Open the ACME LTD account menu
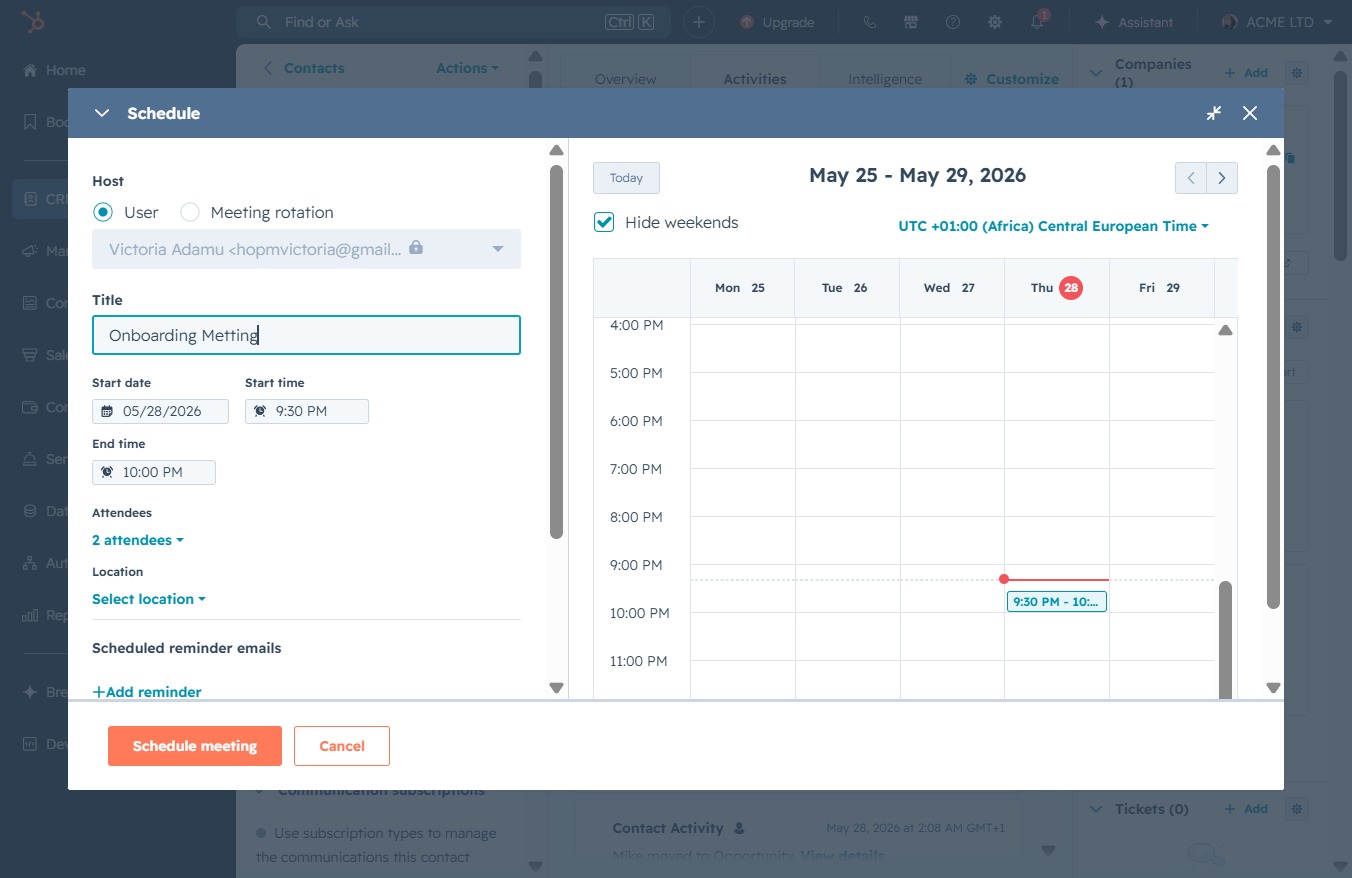1352x878 pixels. click(x=1277, y=22)
